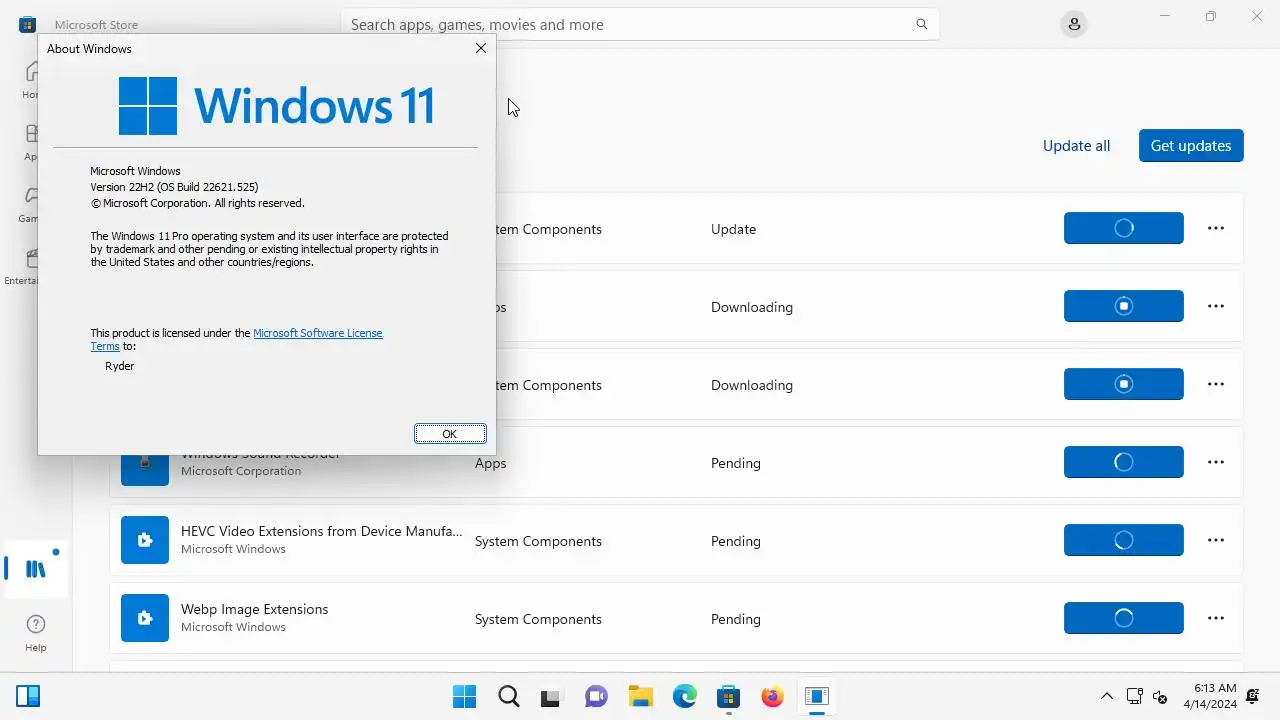Open more options for the Update row
Viewport: 1280px width, 720px height.
pyautogui.click(x=1216, y=228)
